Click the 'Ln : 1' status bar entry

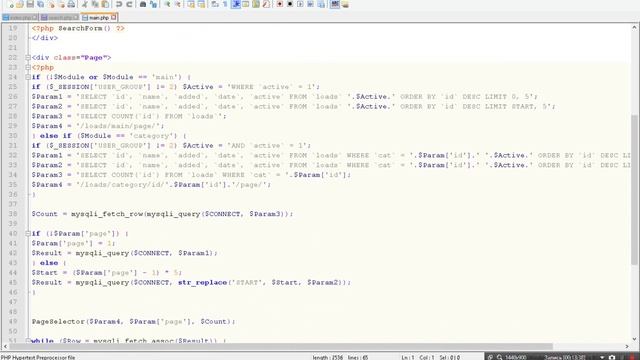click(x=408, y=357)
